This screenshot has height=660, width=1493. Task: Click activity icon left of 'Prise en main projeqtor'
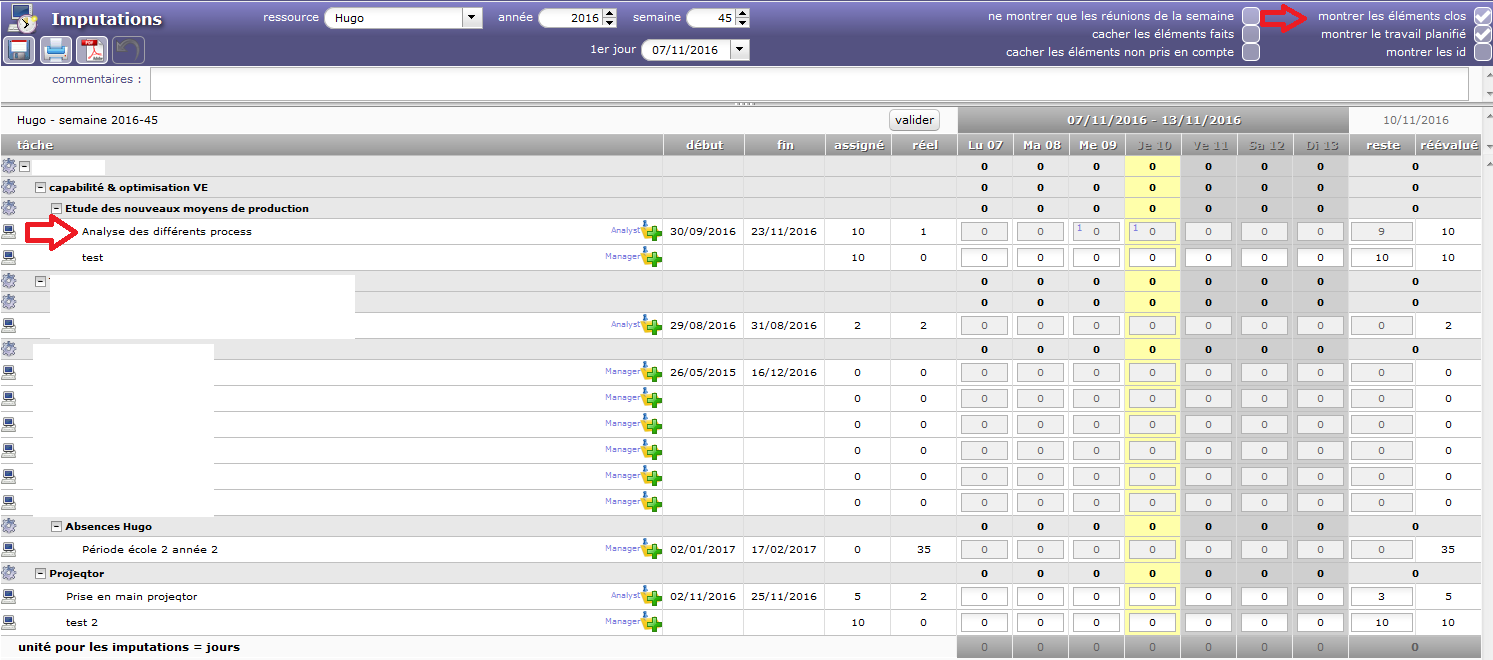[9, 597]
